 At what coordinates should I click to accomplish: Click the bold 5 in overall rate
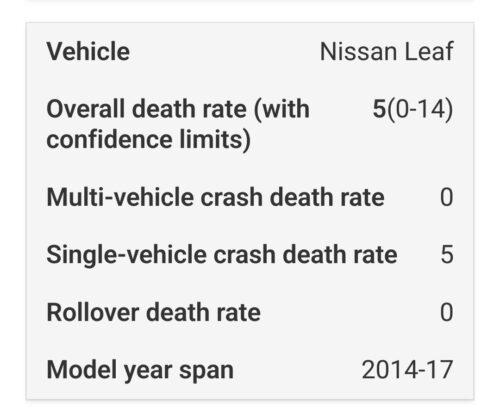pyautogui.click(x=379, y=109)
